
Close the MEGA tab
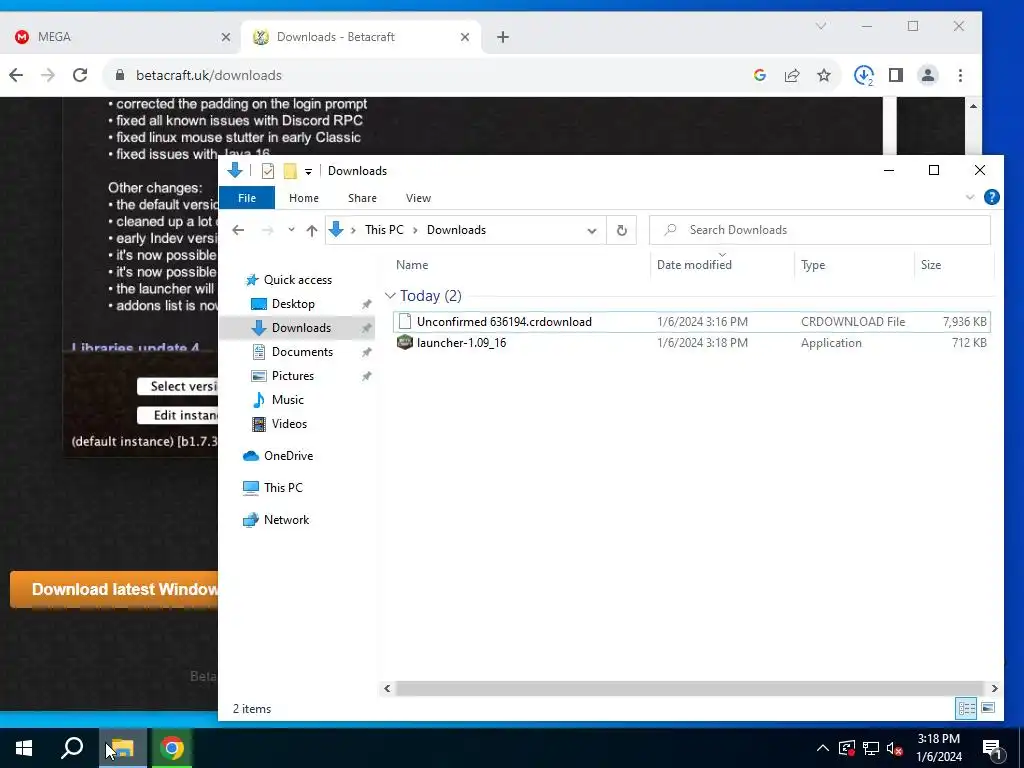point(226,37)
